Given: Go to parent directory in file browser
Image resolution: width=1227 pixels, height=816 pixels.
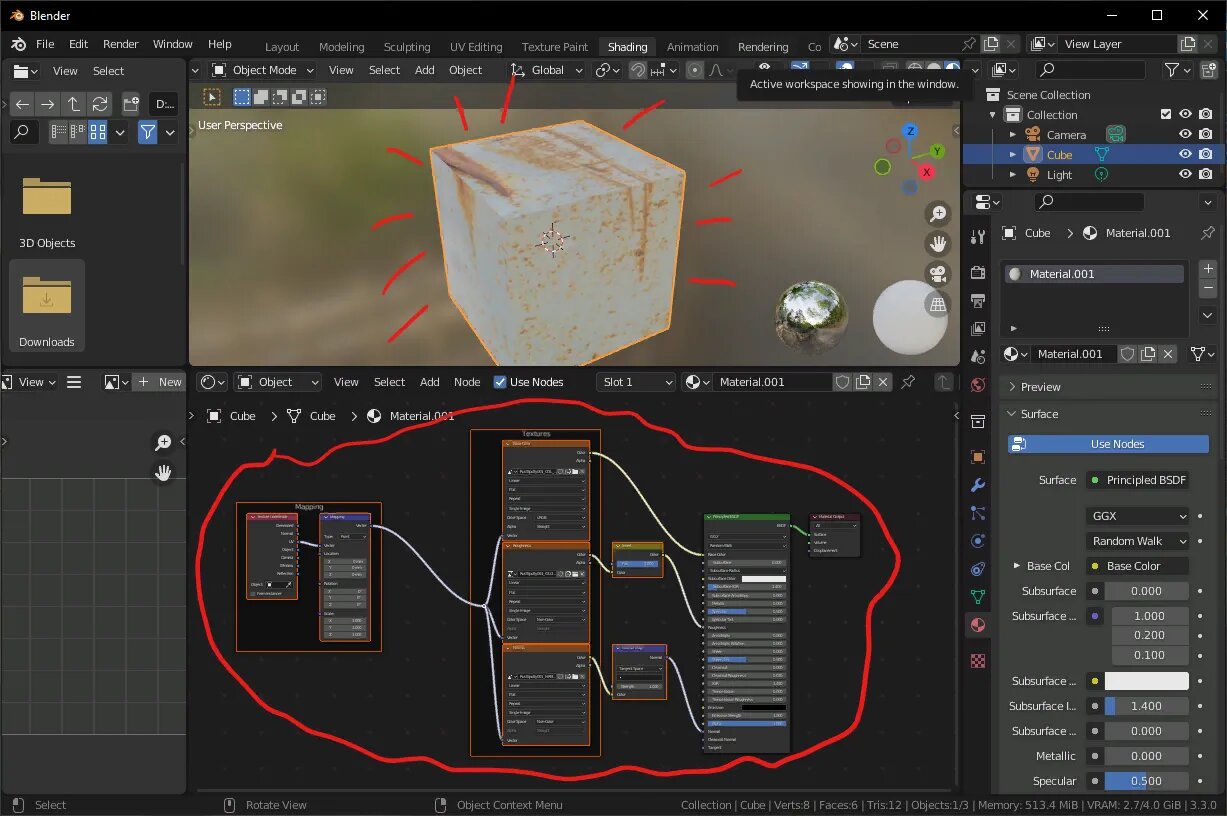Looking at the screenshot, I should pyautogui.click(x=74, y=104).
